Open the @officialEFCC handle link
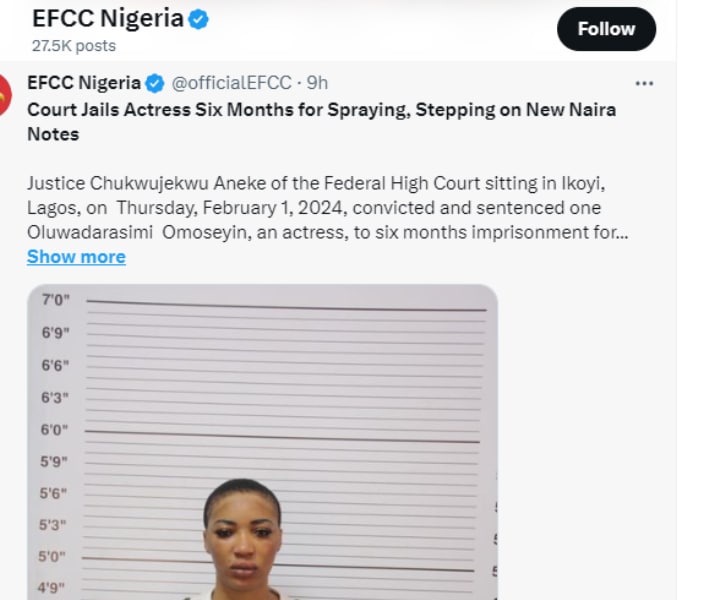The width and height of the screenshot is (703, 600). (x=232, y=83)
